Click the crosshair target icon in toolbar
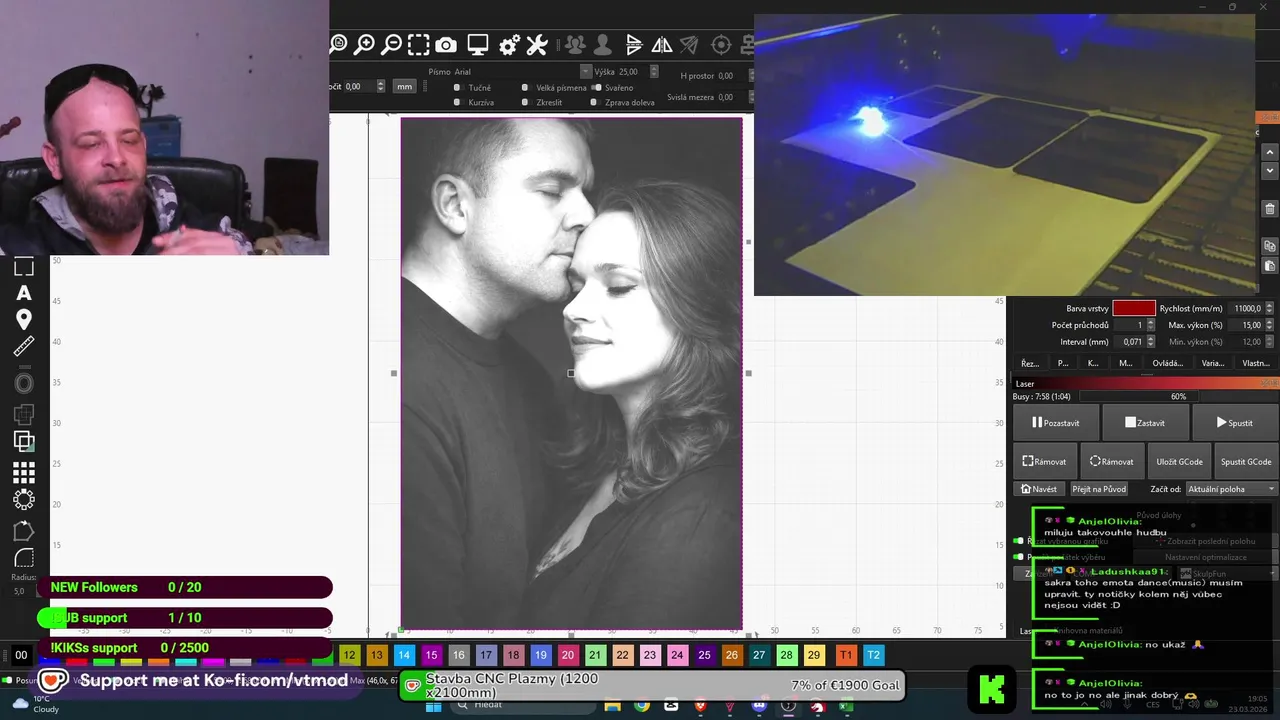The width and height of the screenshot is (1280, 720). tap(721, 45)
